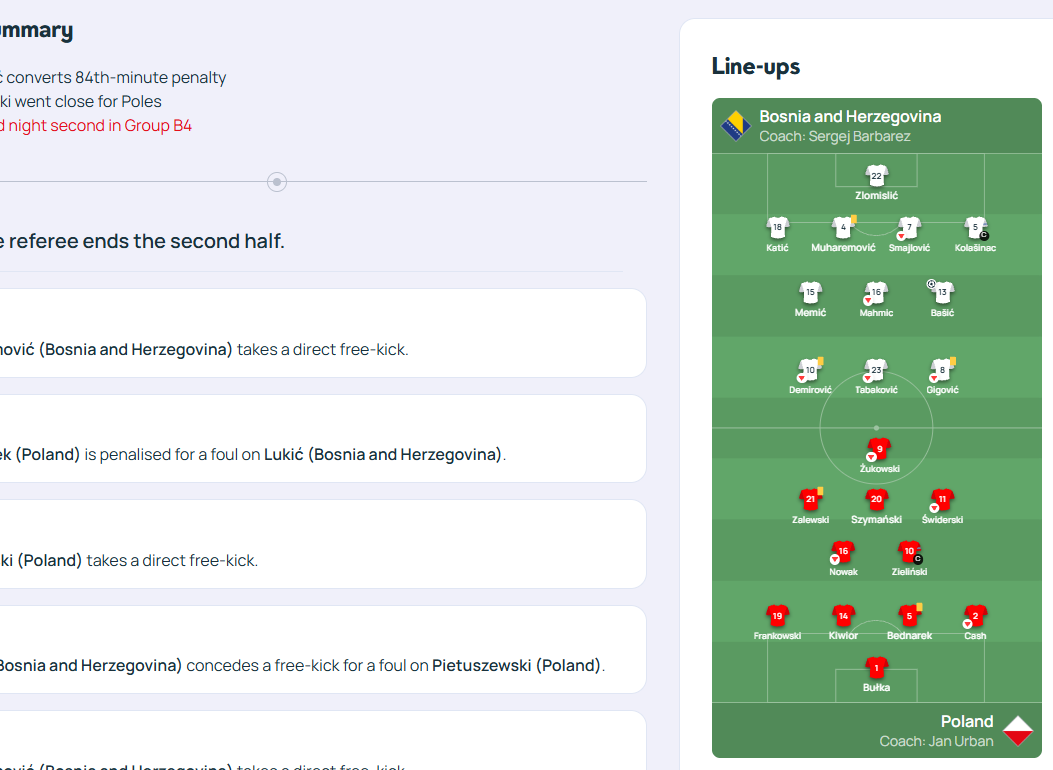Click Bašić's number 13 shirt
Screen dimensions: 1053x770
[942, 293]
